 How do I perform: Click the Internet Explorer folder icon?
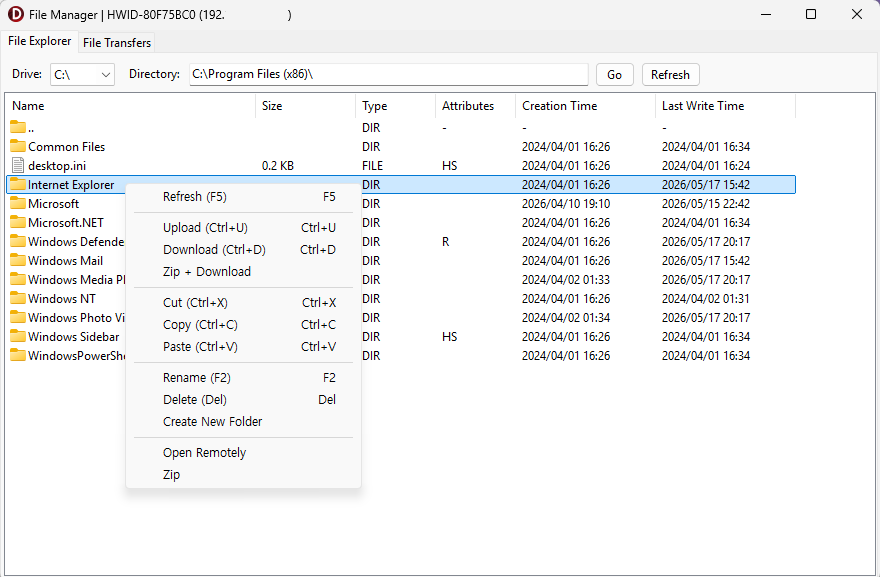point(18,184)
